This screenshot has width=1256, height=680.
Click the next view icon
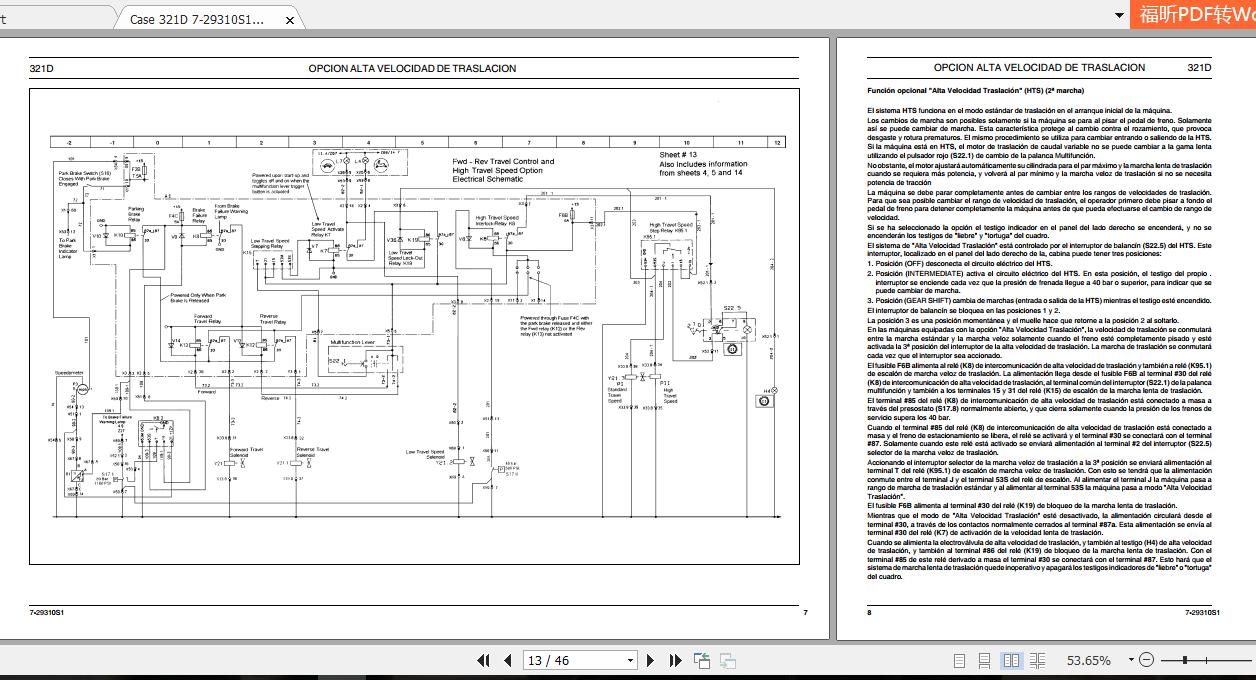pyautogui.click(x=727, y=660)
